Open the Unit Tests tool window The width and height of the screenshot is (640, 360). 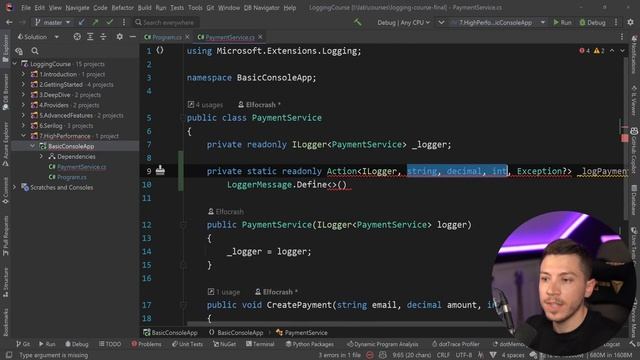tap(187, 344)
